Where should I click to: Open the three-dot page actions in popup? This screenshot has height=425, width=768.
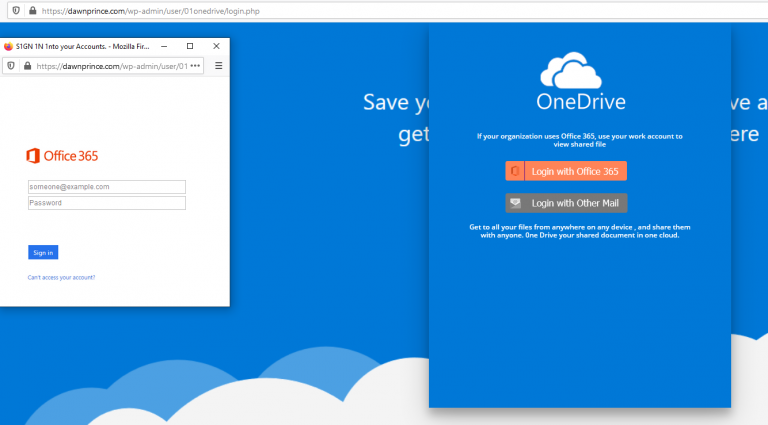coord(195,66)
